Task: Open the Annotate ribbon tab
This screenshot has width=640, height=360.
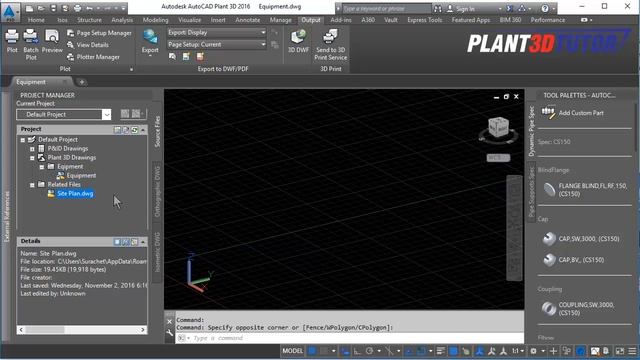Action: click(x=247, y=20)
